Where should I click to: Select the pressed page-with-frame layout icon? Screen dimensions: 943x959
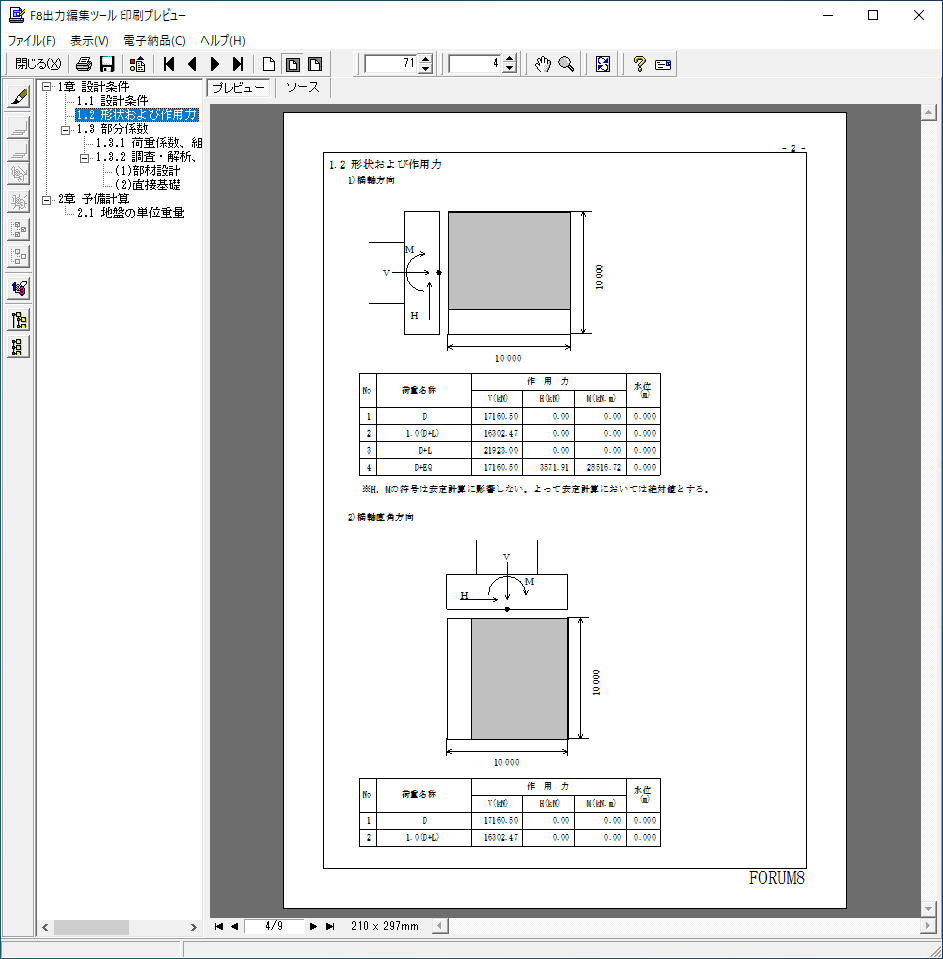pos(293,64)
